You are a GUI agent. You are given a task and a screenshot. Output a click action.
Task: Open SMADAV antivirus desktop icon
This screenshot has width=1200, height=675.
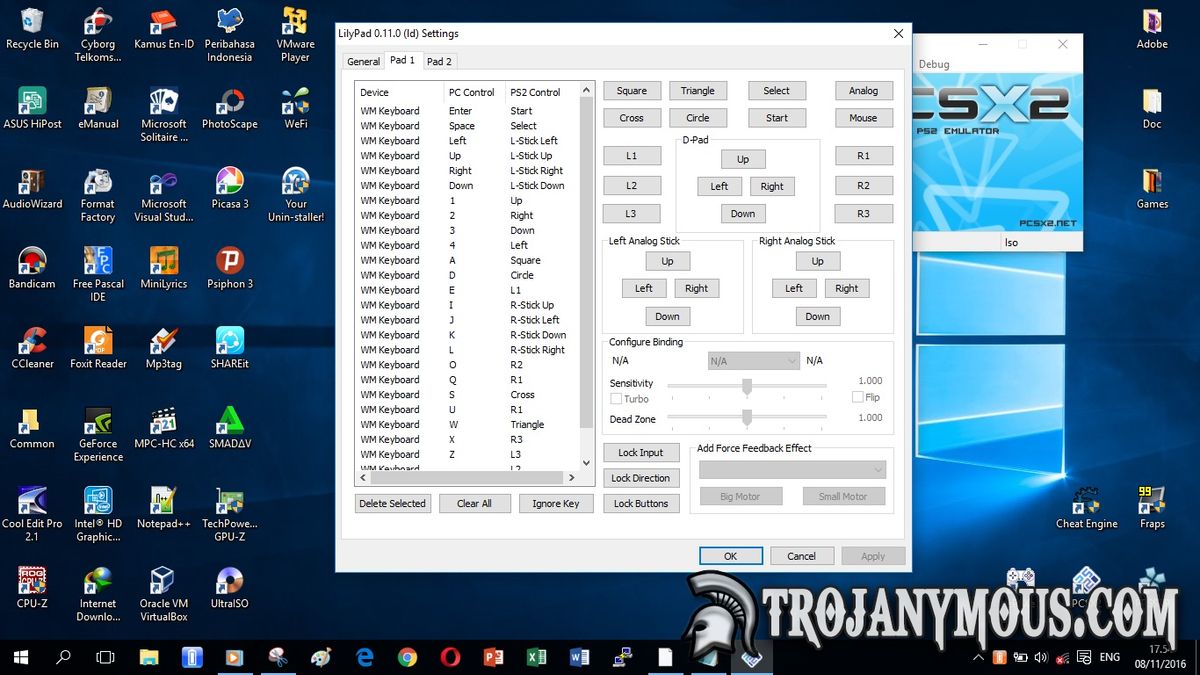(x=230, y=428)
